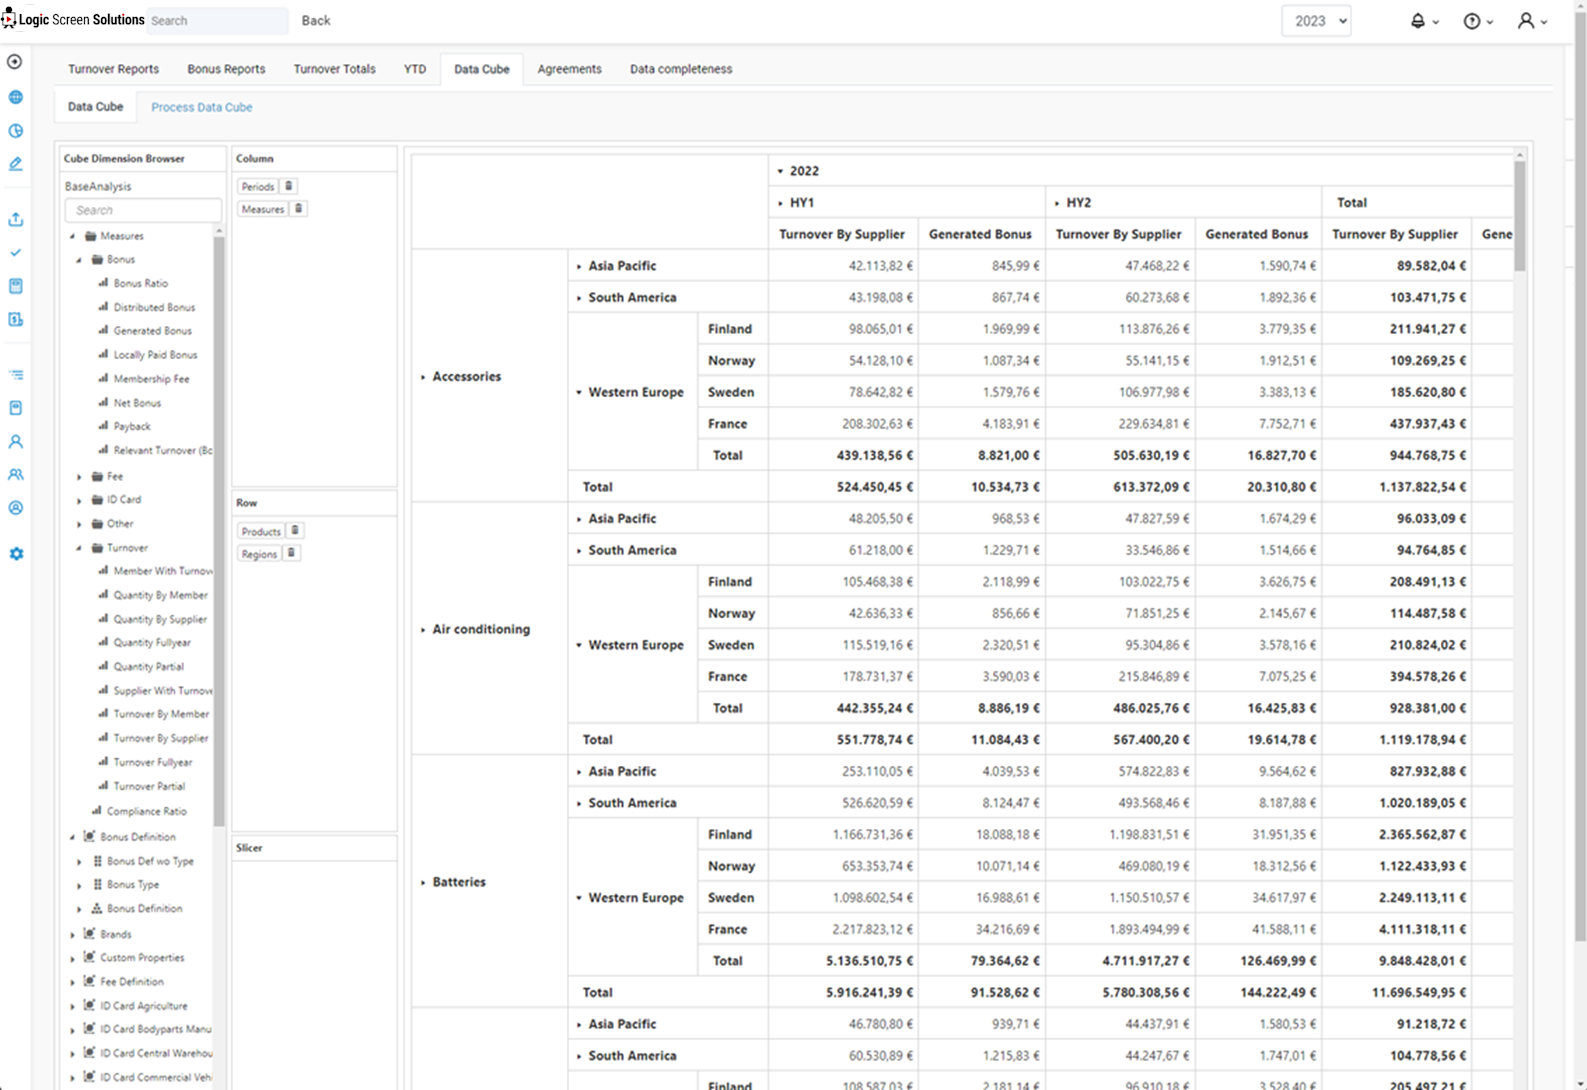Select Quantity Fullyear measure in tree

pos(152,643)
